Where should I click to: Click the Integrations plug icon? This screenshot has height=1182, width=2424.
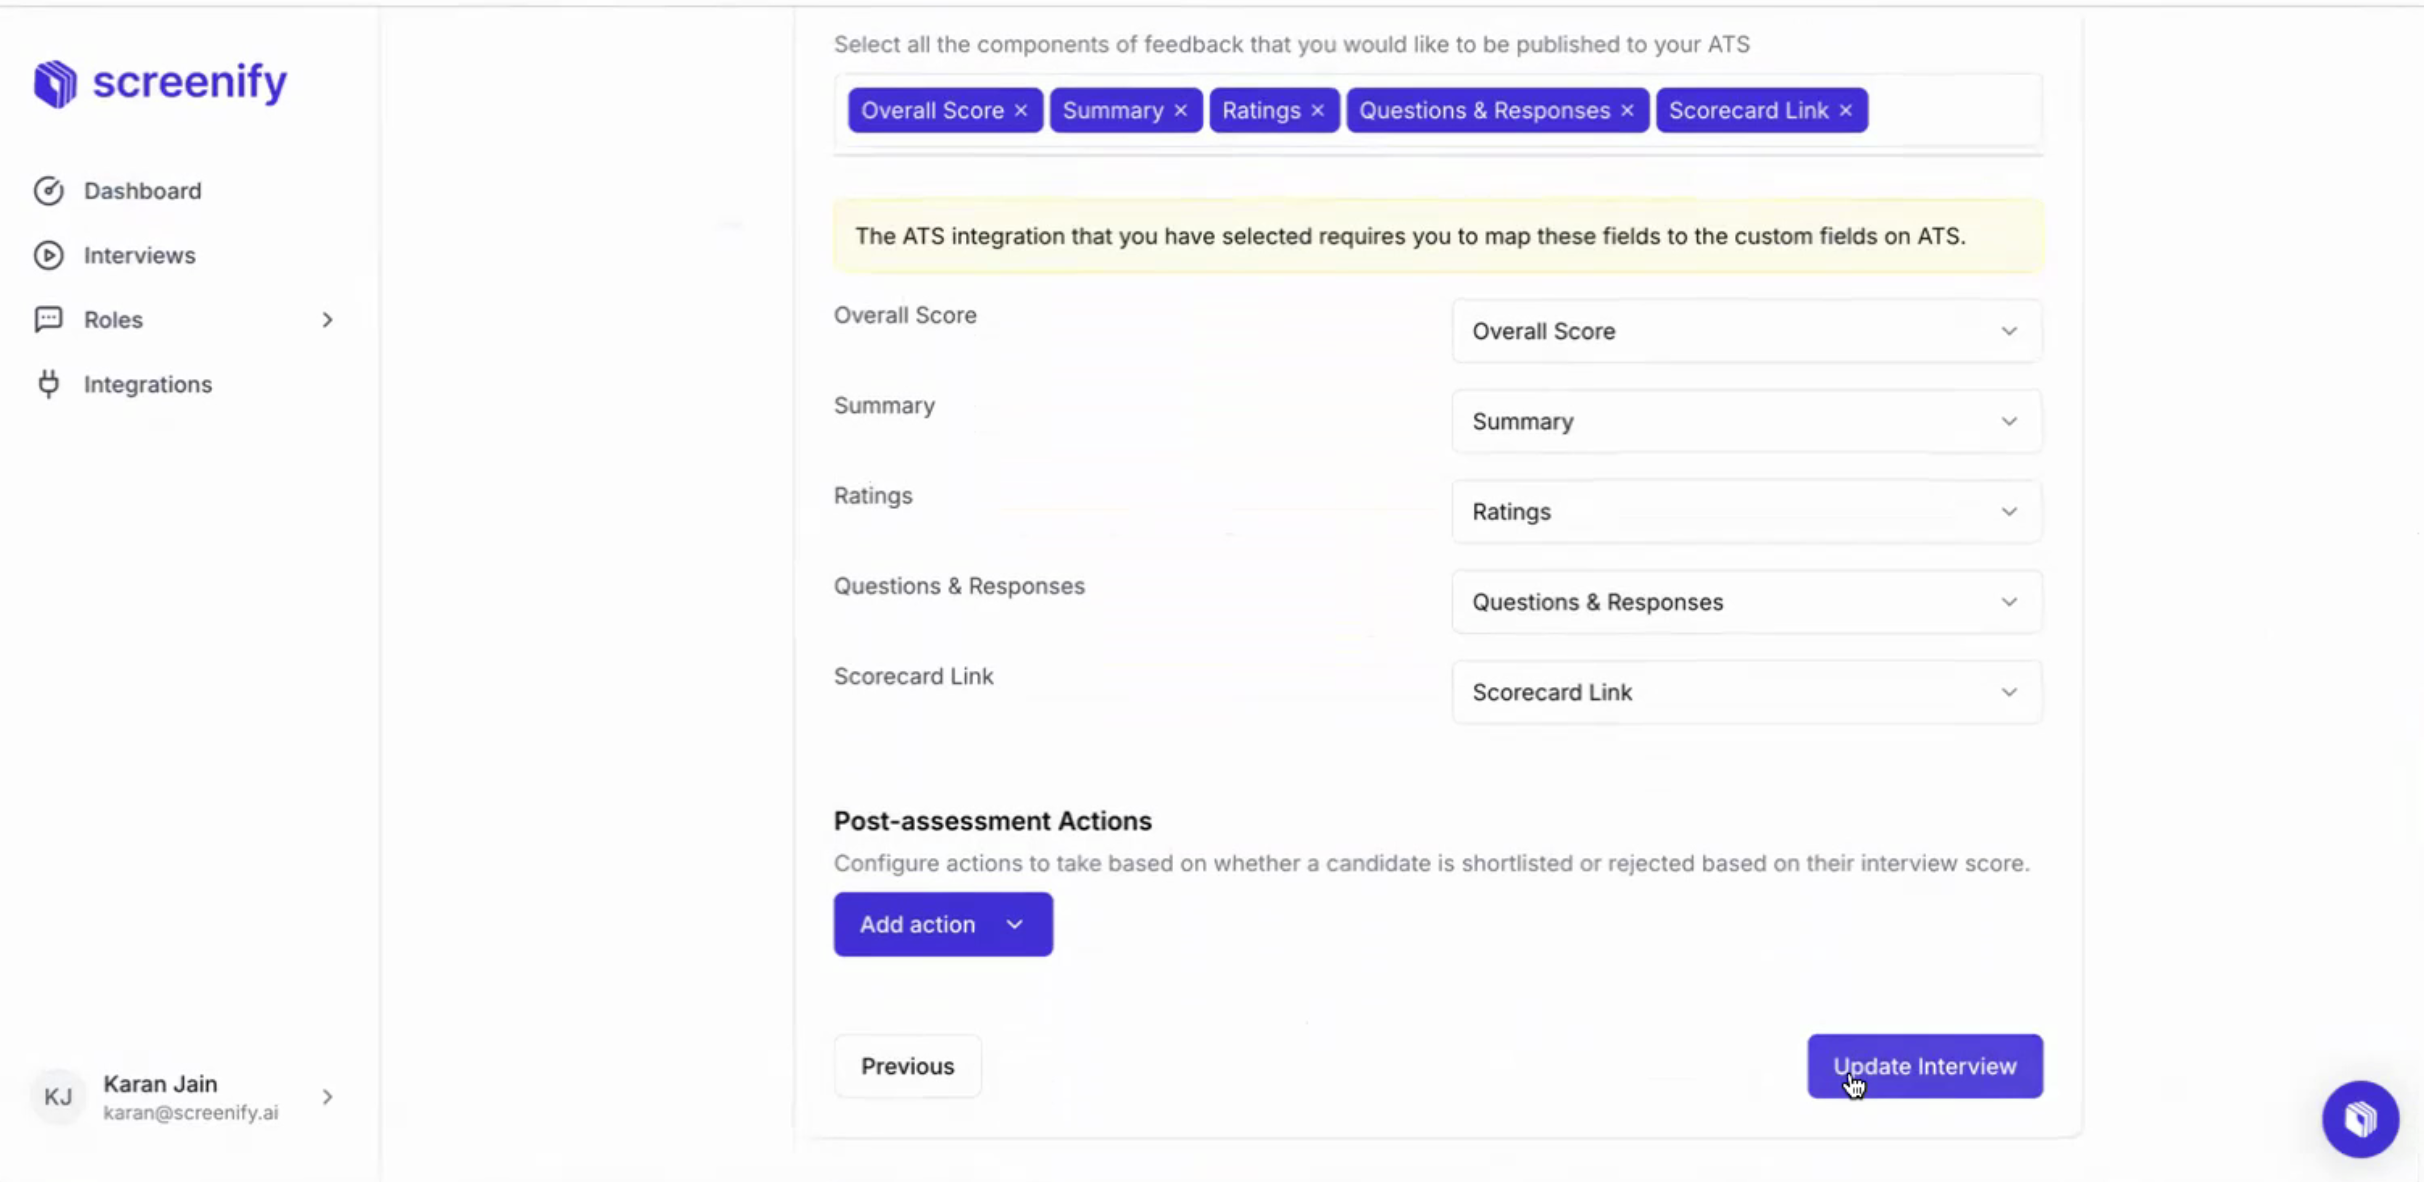coord(48,384)
